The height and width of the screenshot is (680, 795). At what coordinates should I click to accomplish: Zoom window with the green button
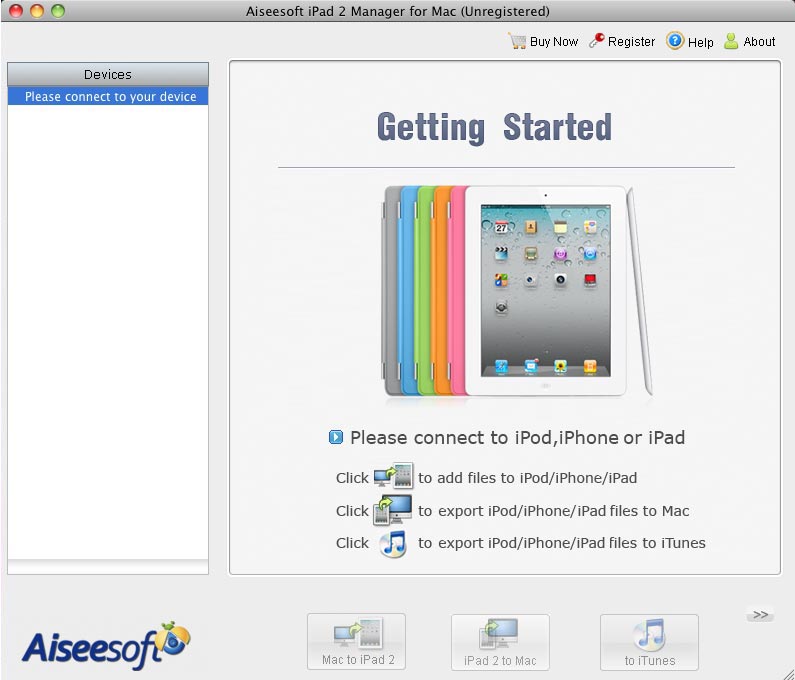58,11
